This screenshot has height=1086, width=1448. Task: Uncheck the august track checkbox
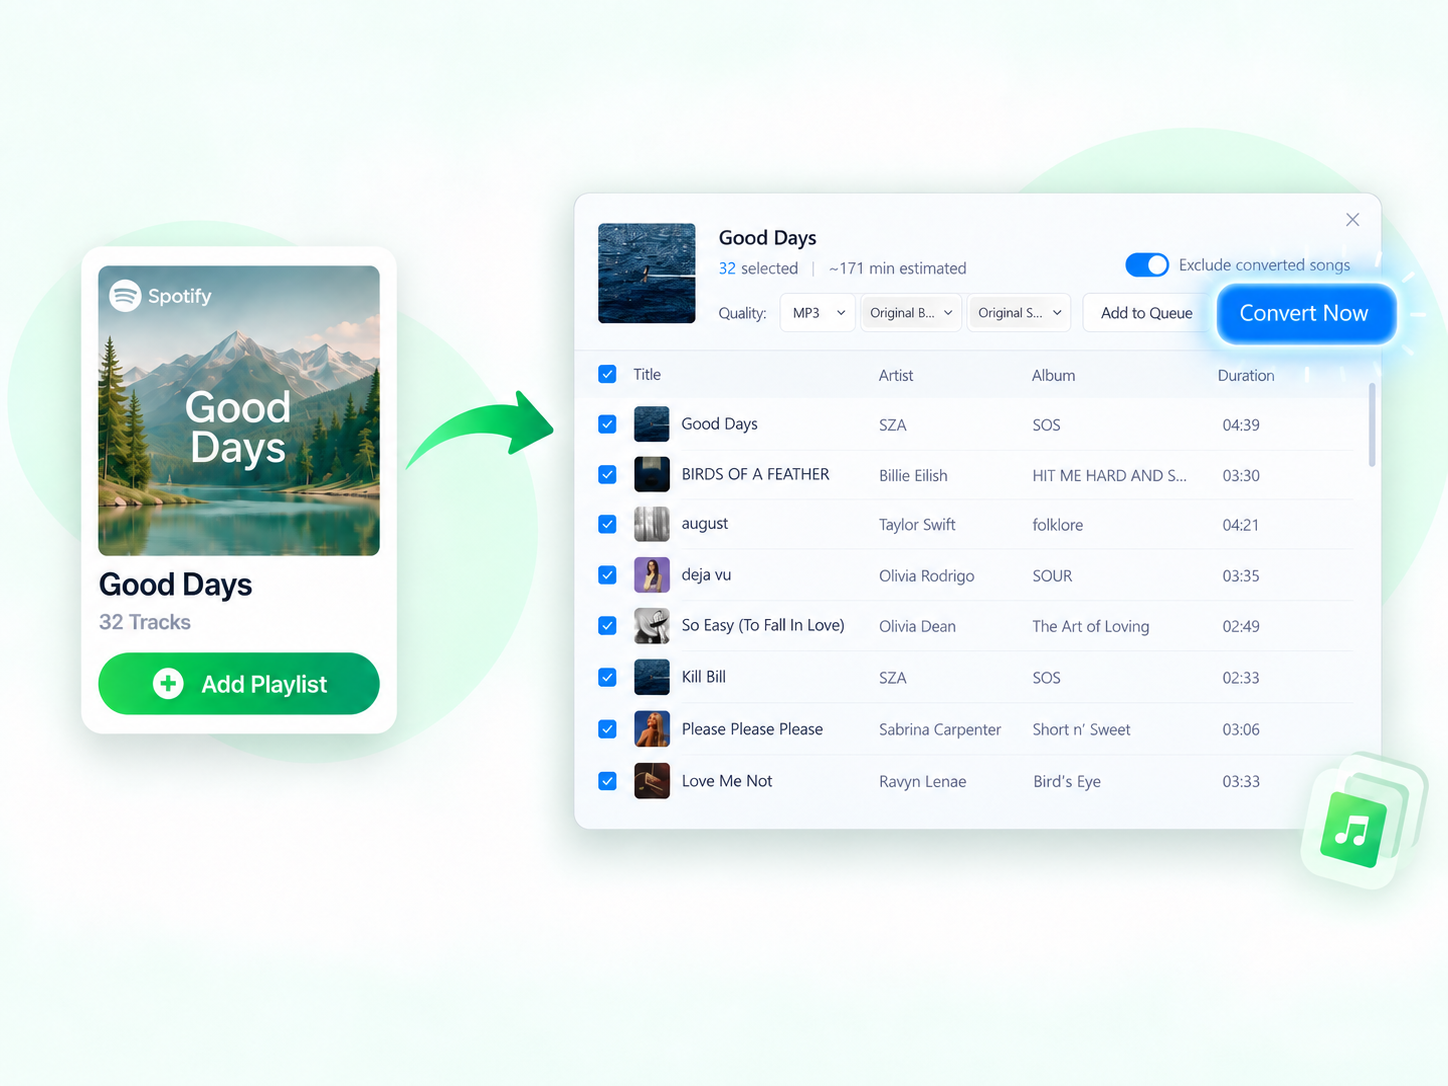(607, 524)
